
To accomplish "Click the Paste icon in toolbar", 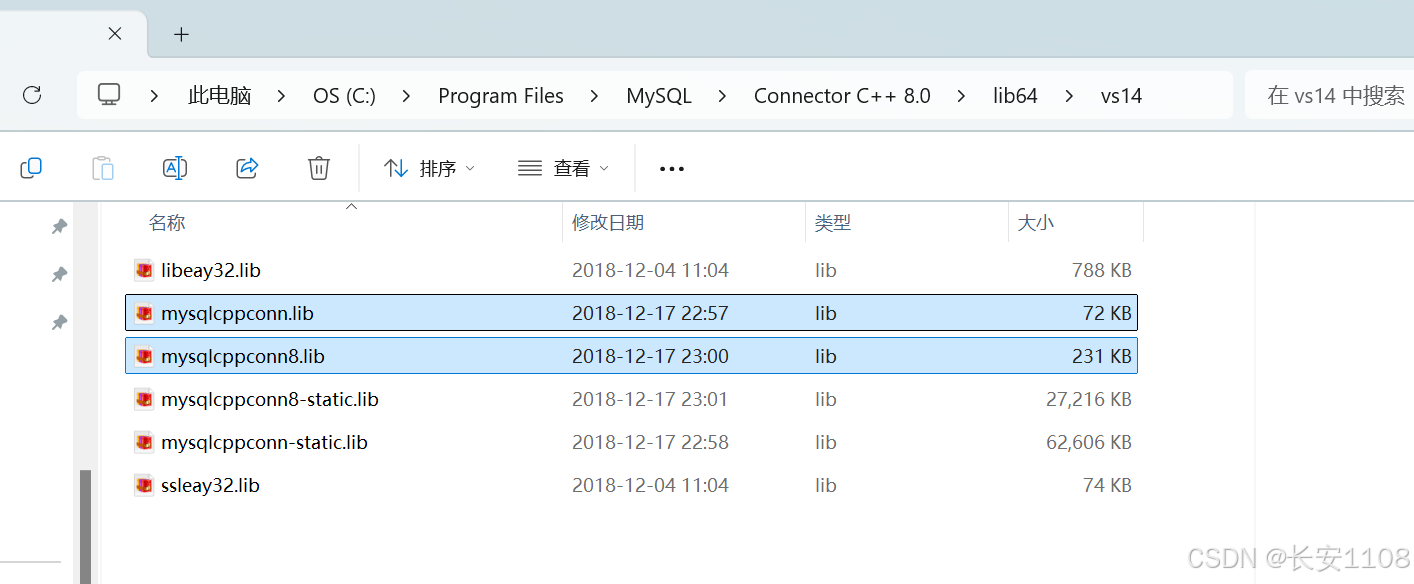I will (103, 168).
